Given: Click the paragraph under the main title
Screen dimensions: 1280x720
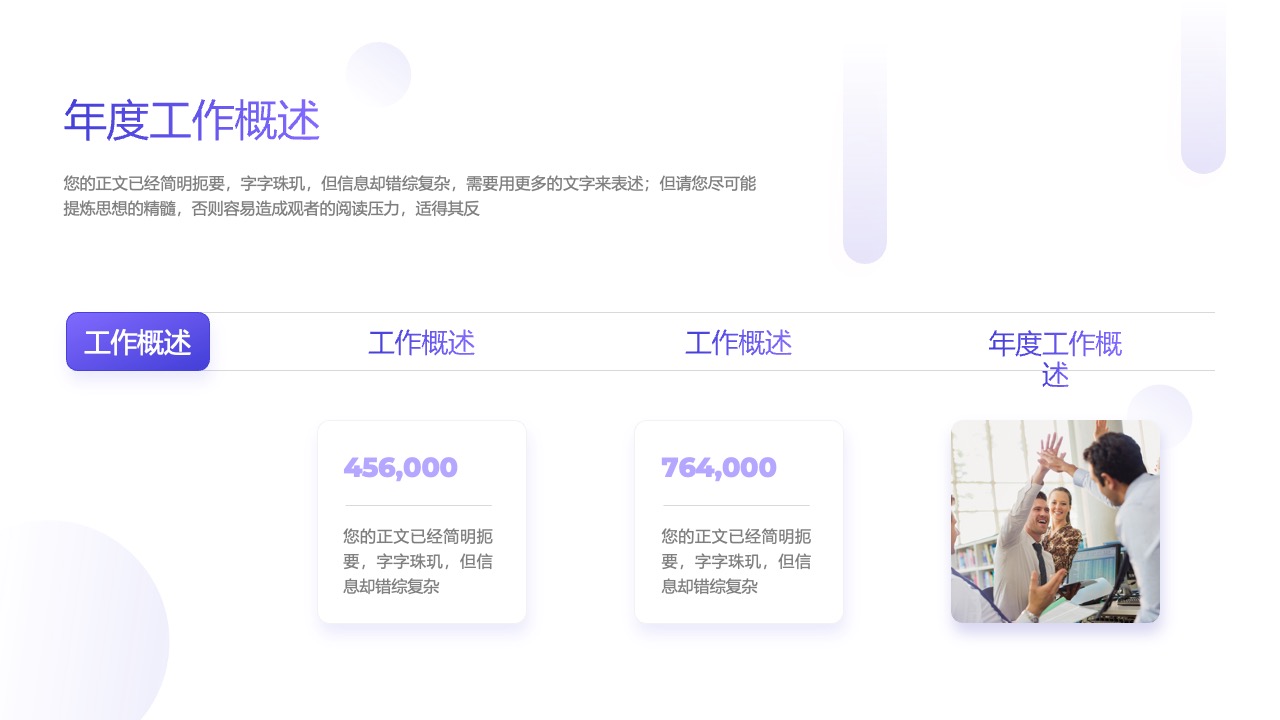Looking at the screenshot, I should pos(410,196).
